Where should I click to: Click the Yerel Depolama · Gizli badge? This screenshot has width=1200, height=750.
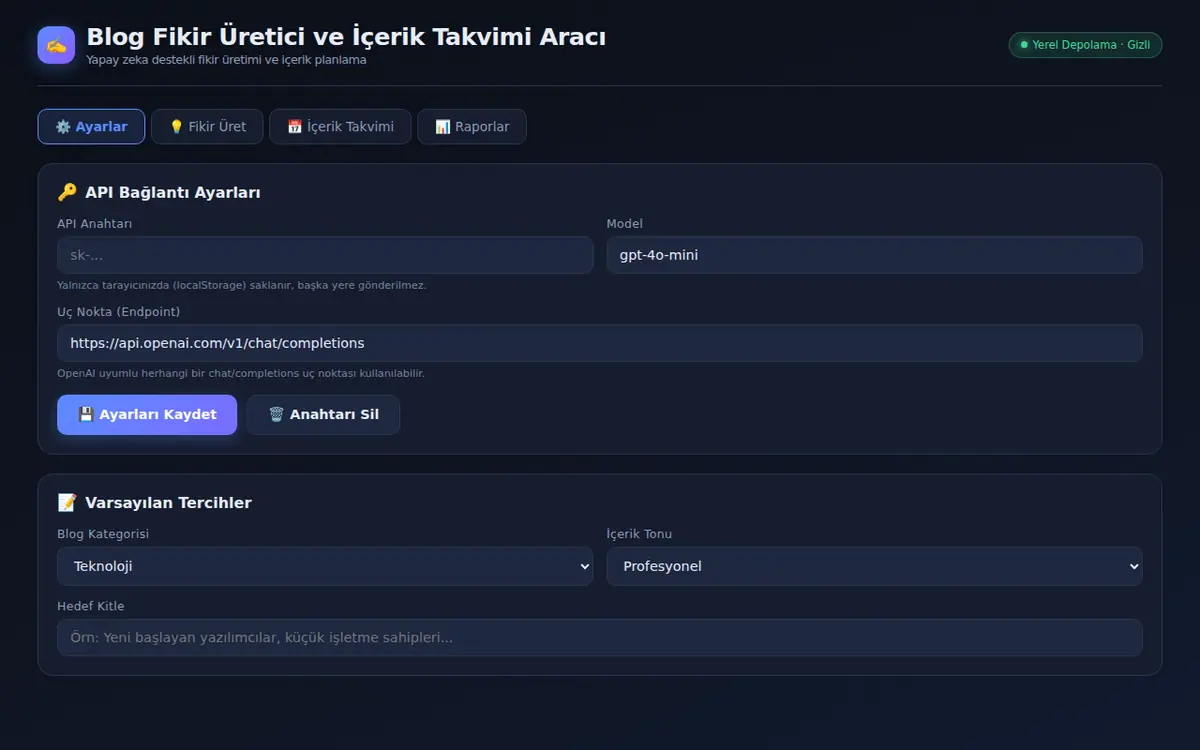[x=1085, y=45]
